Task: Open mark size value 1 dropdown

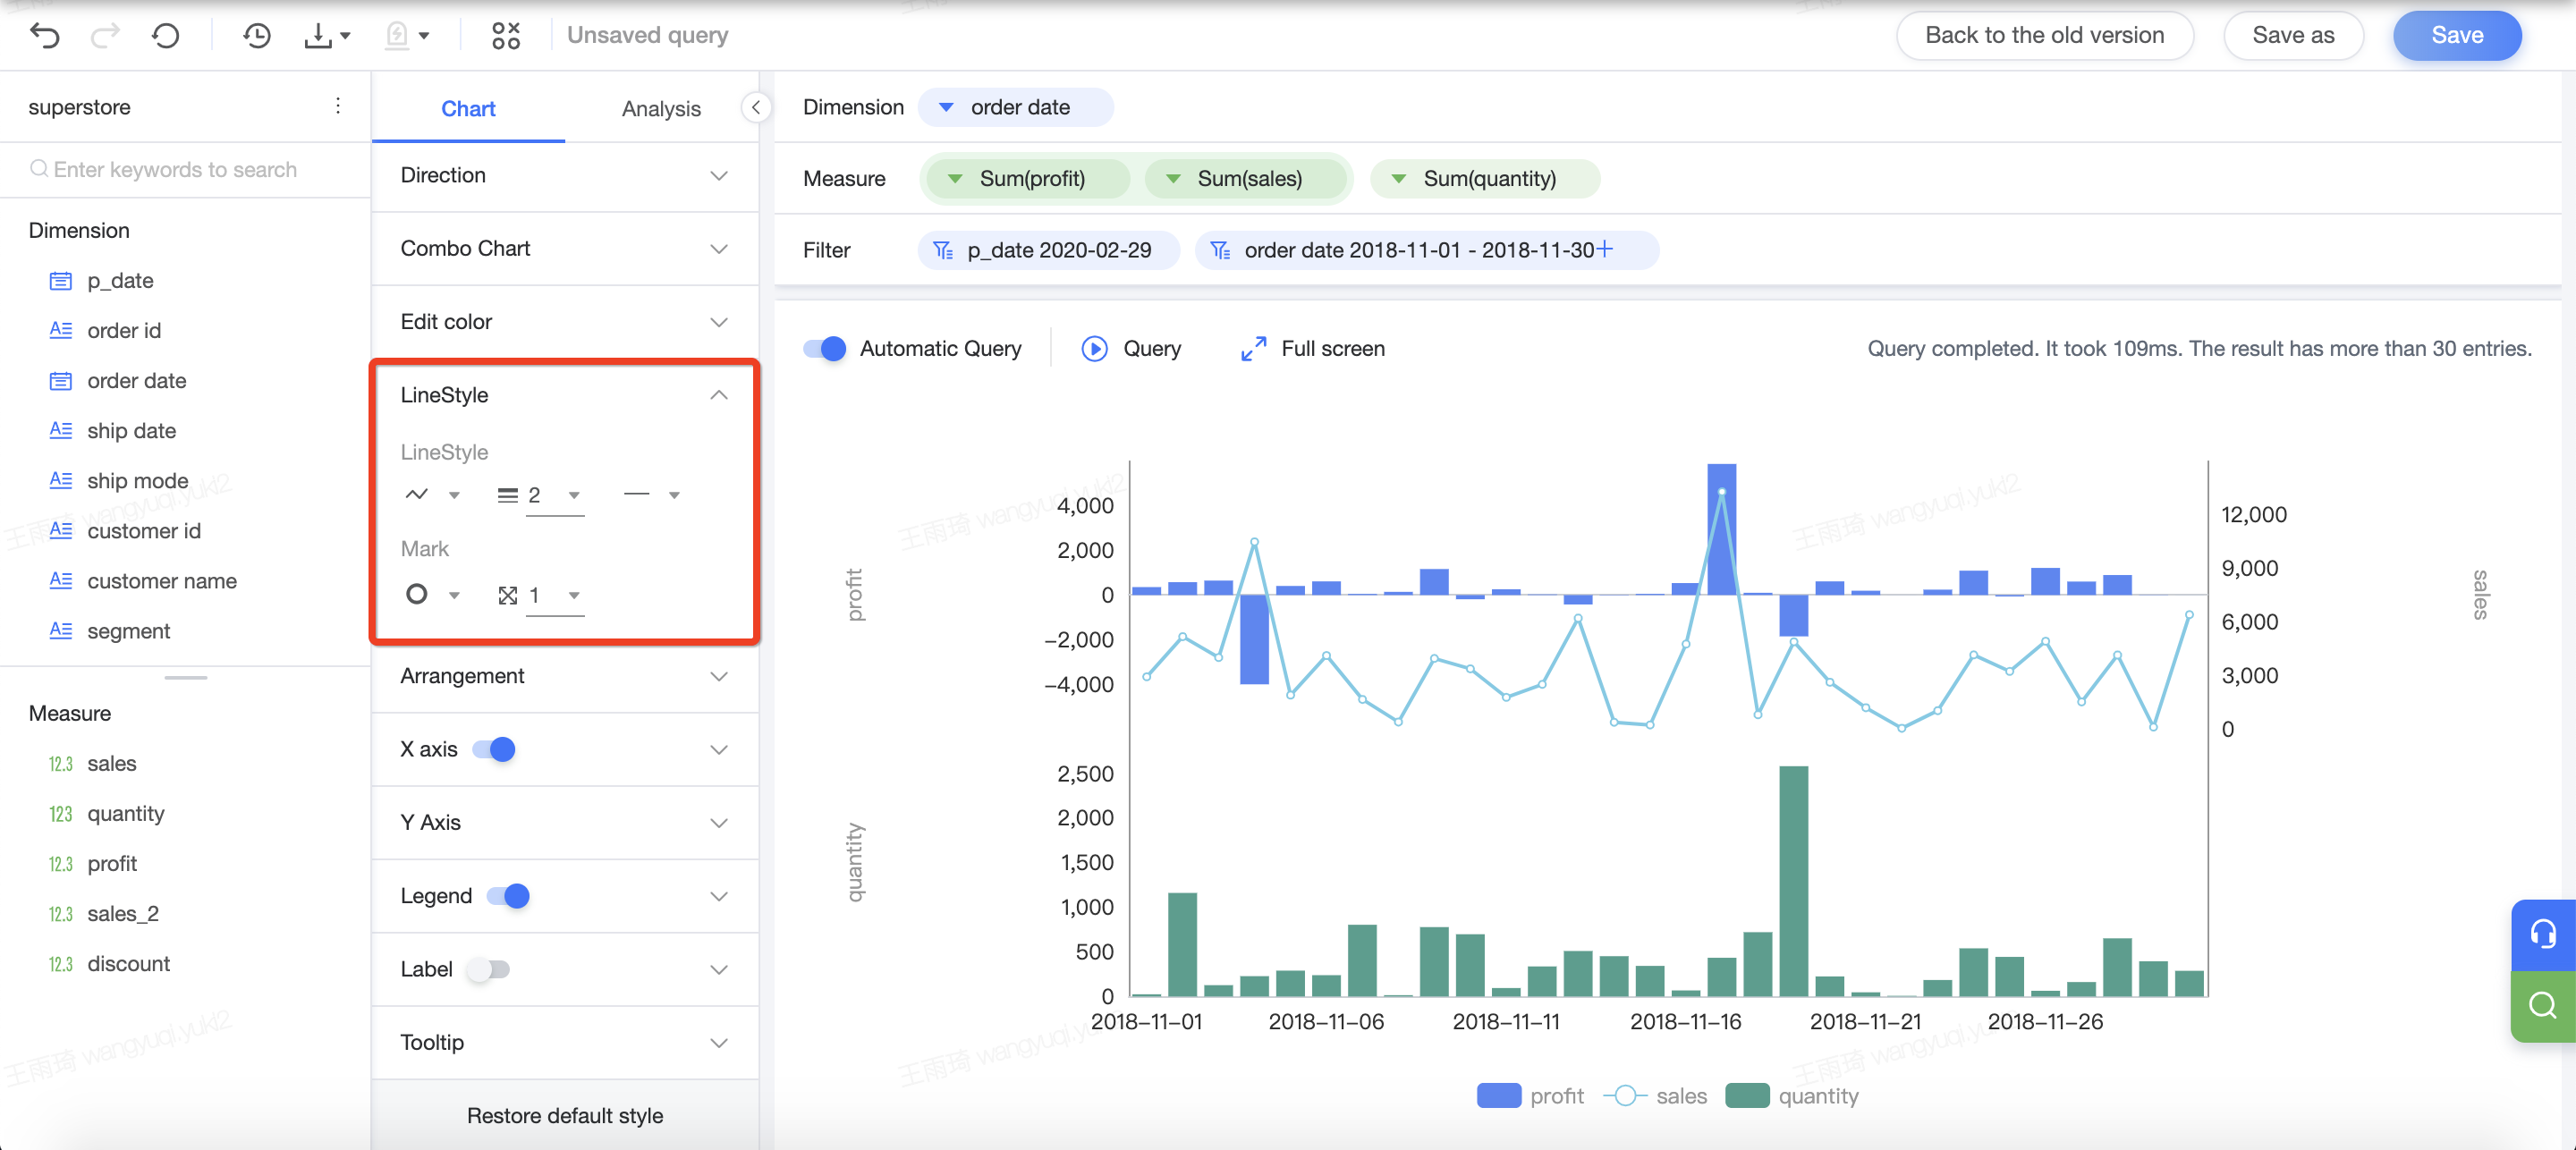Action: click(555, 595)
